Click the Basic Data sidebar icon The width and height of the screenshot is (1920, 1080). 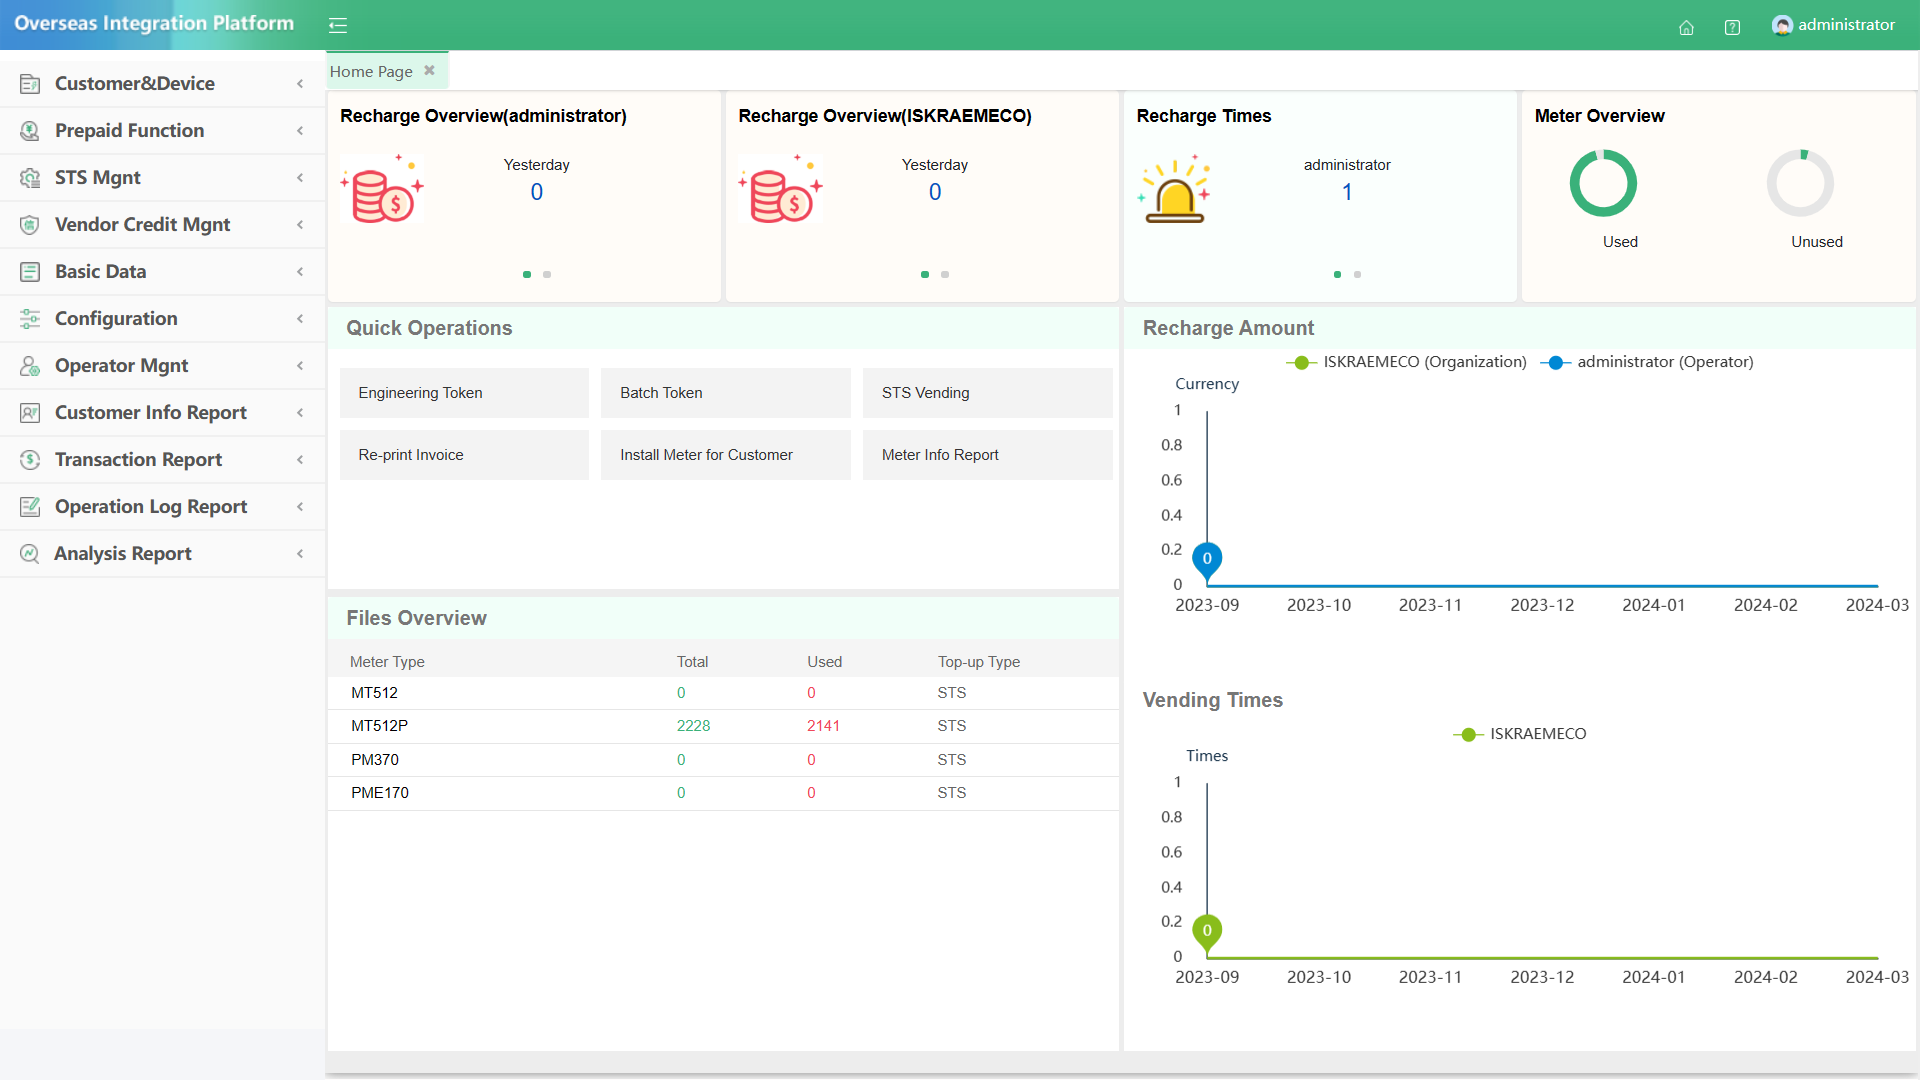pos(30,272)
